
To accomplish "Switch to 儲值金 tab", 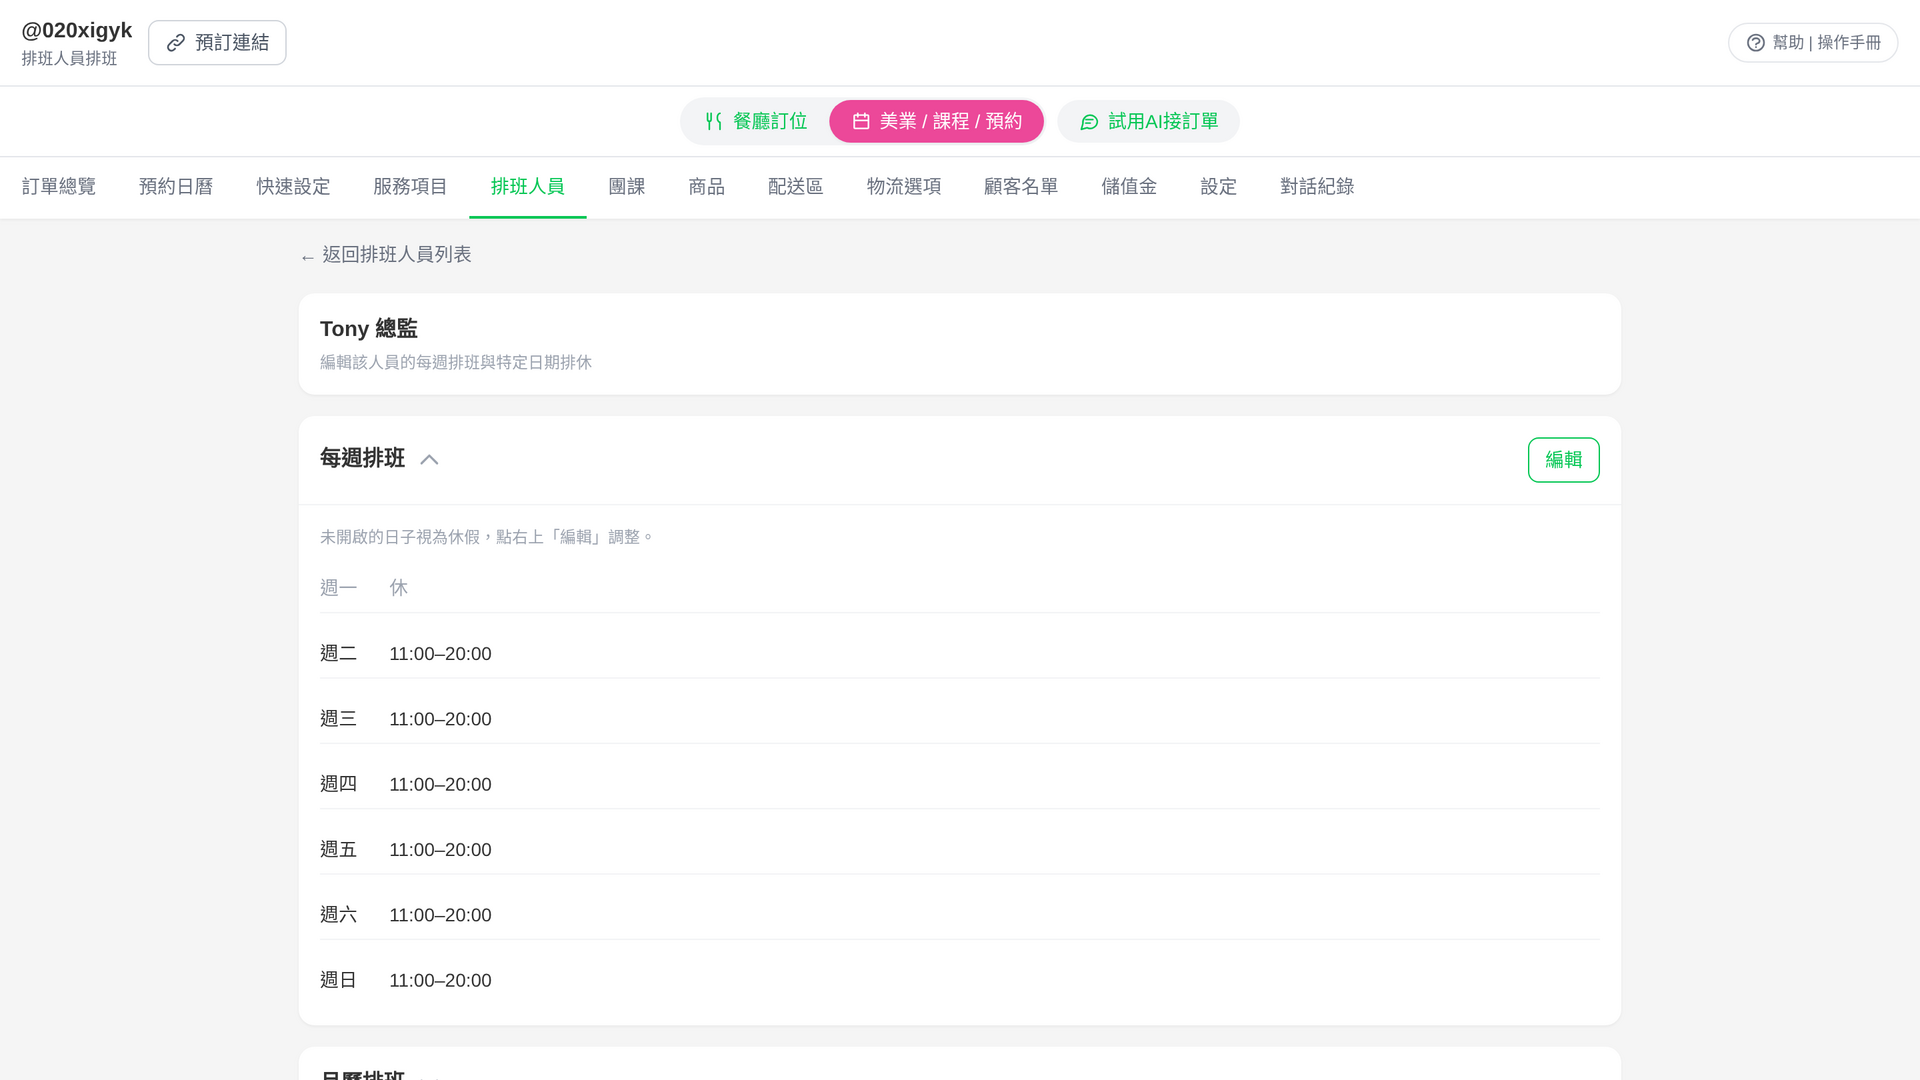I will (1129, 187).
